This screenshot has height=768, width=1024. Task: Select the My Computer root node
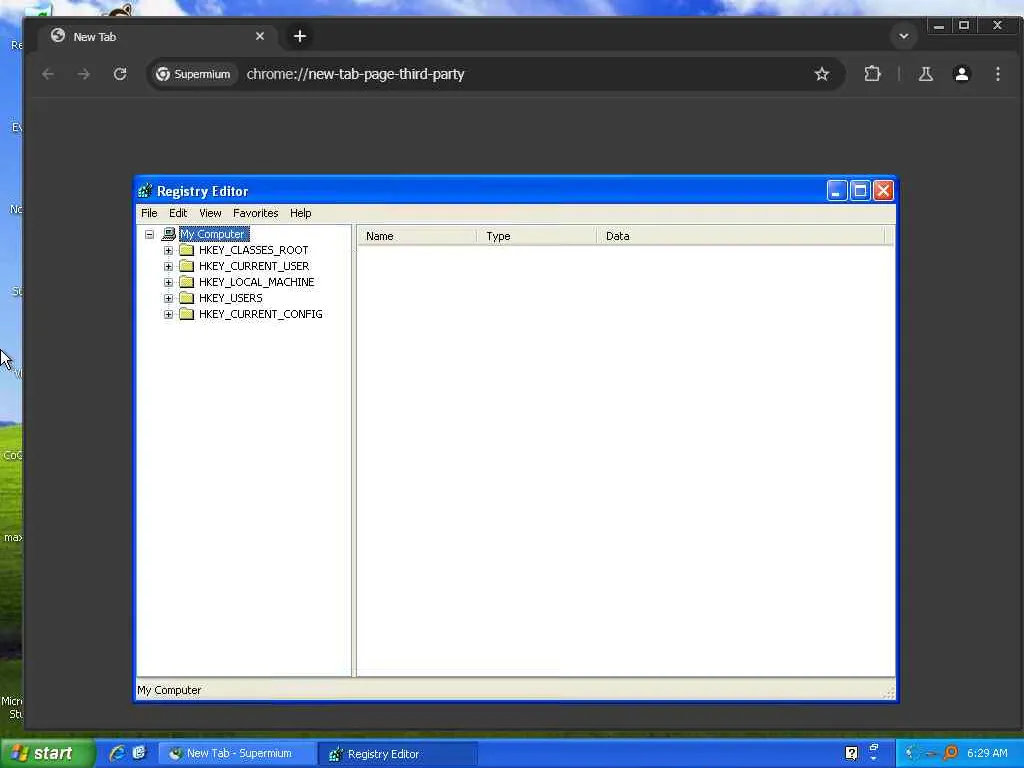coord(214,234)
